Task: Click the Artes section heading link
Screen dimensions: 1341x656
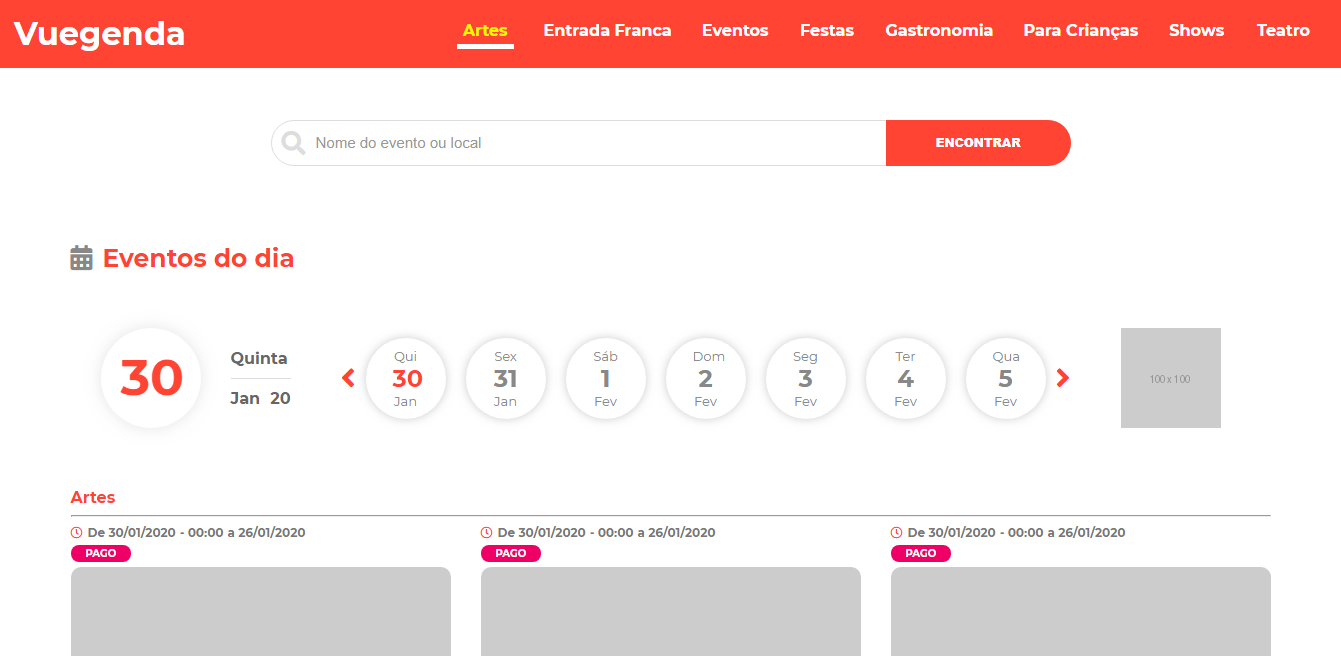Action: point(93,497)
